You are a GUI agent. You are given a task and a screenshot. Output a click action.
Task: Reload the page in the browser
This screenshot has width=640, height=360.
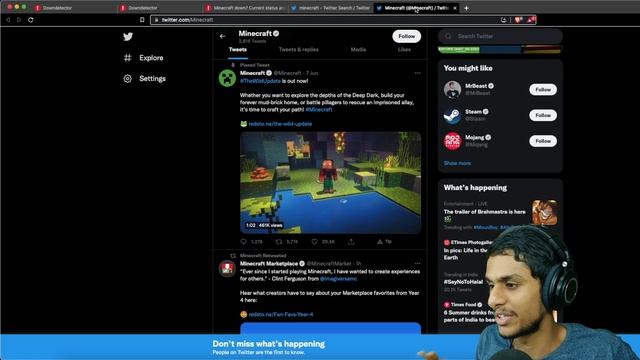click(31, 20)
